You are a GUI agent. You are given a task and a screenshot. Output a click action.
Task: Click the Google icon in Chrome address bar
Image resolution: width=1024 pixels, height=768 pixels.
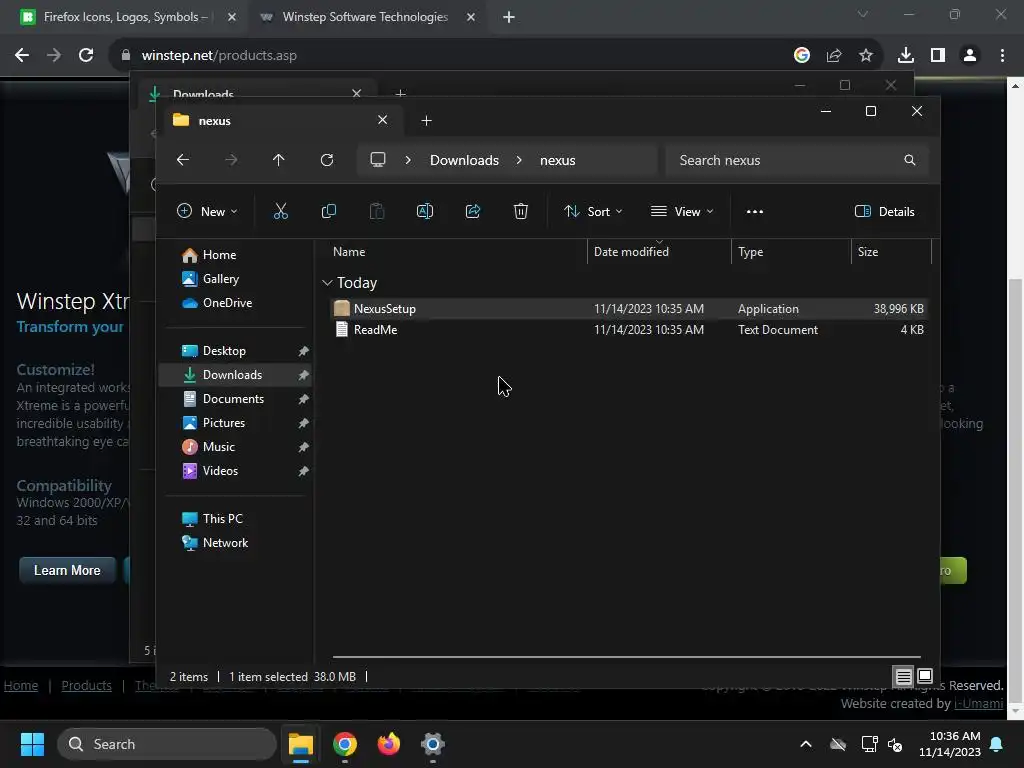point(802,56)
